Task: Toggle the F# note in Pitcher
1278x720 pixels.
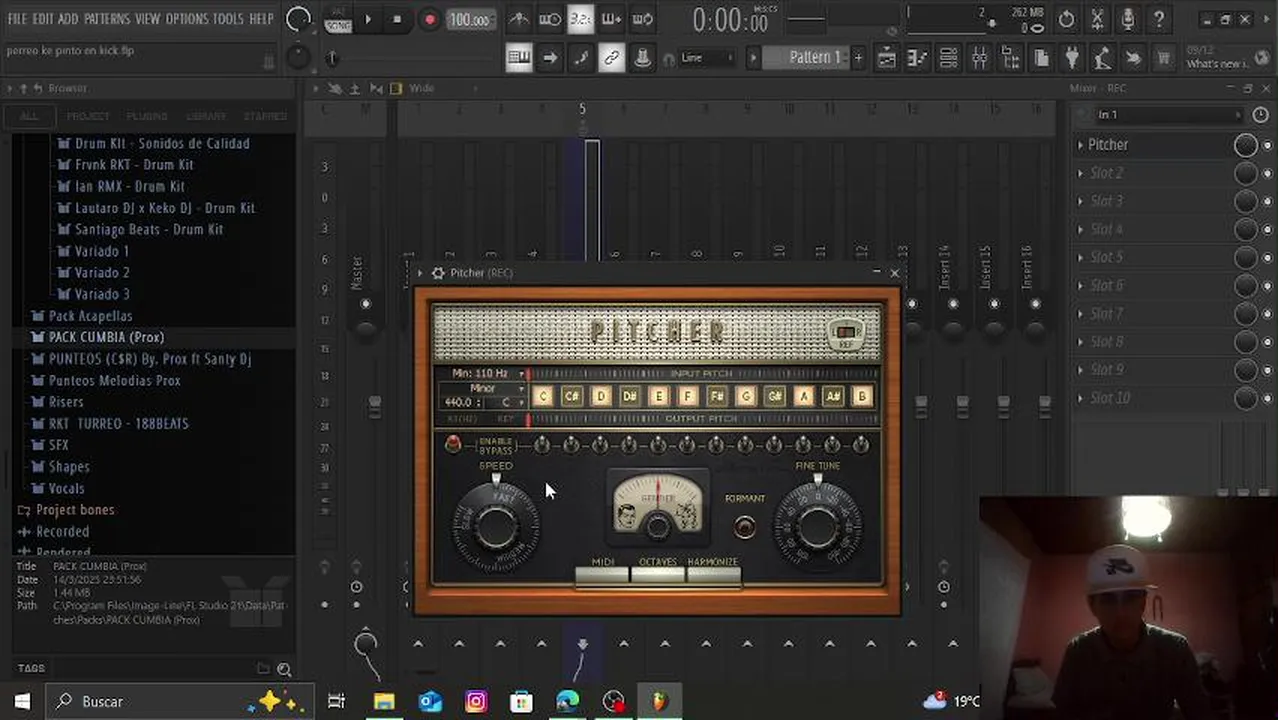Action: 717,396
